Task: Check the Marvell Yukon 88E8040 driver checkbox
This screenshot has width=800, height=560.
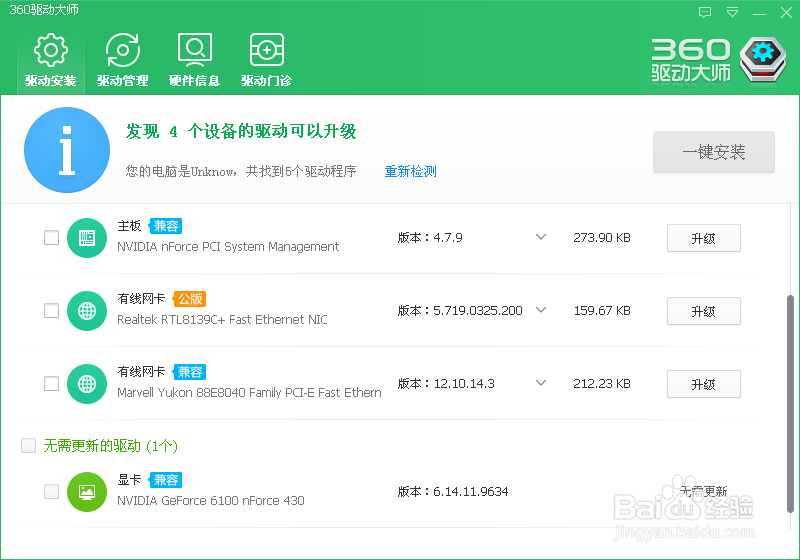Action: (x=52, y=384)
